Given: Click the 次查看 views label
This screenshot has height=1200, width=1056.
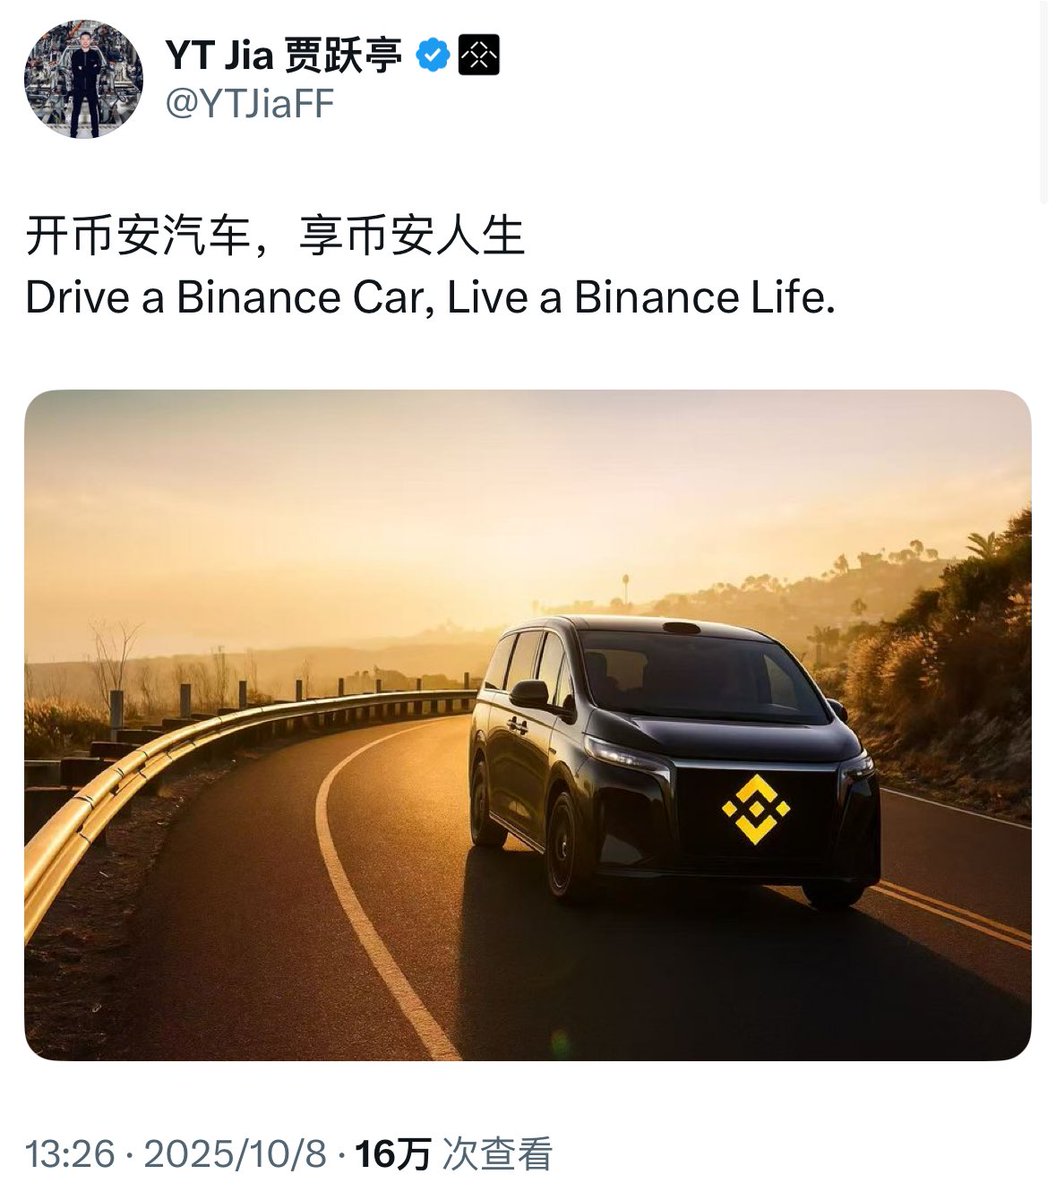Looking at the screenshot, I should coord(497,1155).
